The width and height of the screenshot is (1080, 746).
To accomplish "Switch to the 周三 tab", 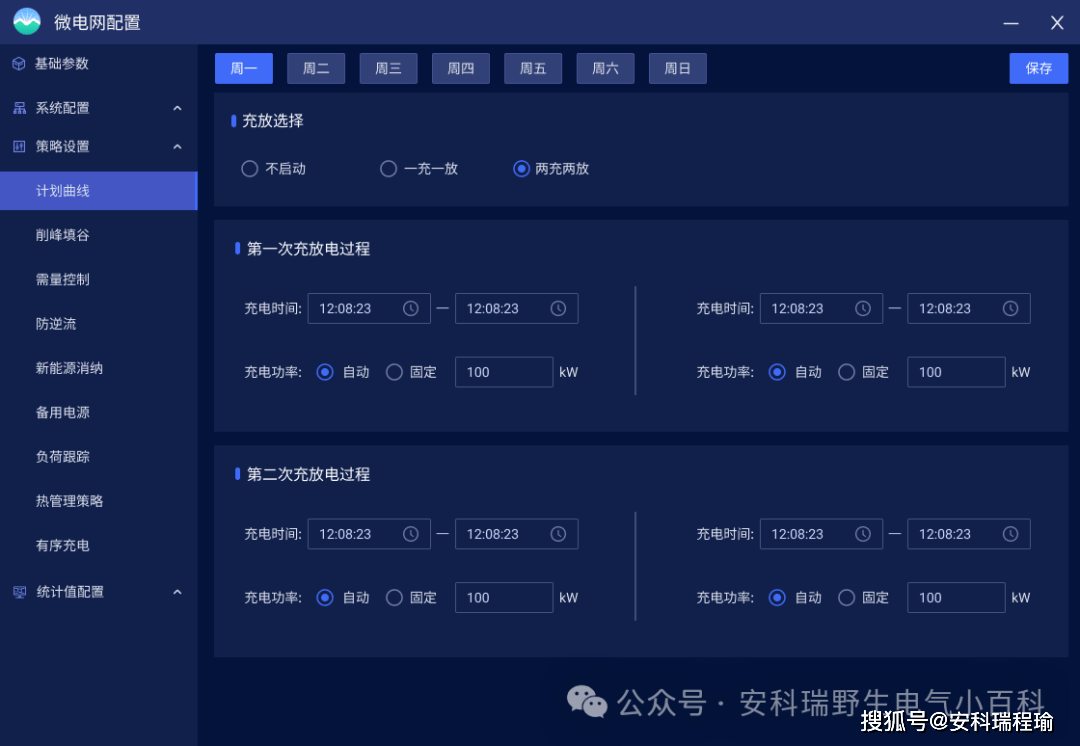I will pos(388,68).
